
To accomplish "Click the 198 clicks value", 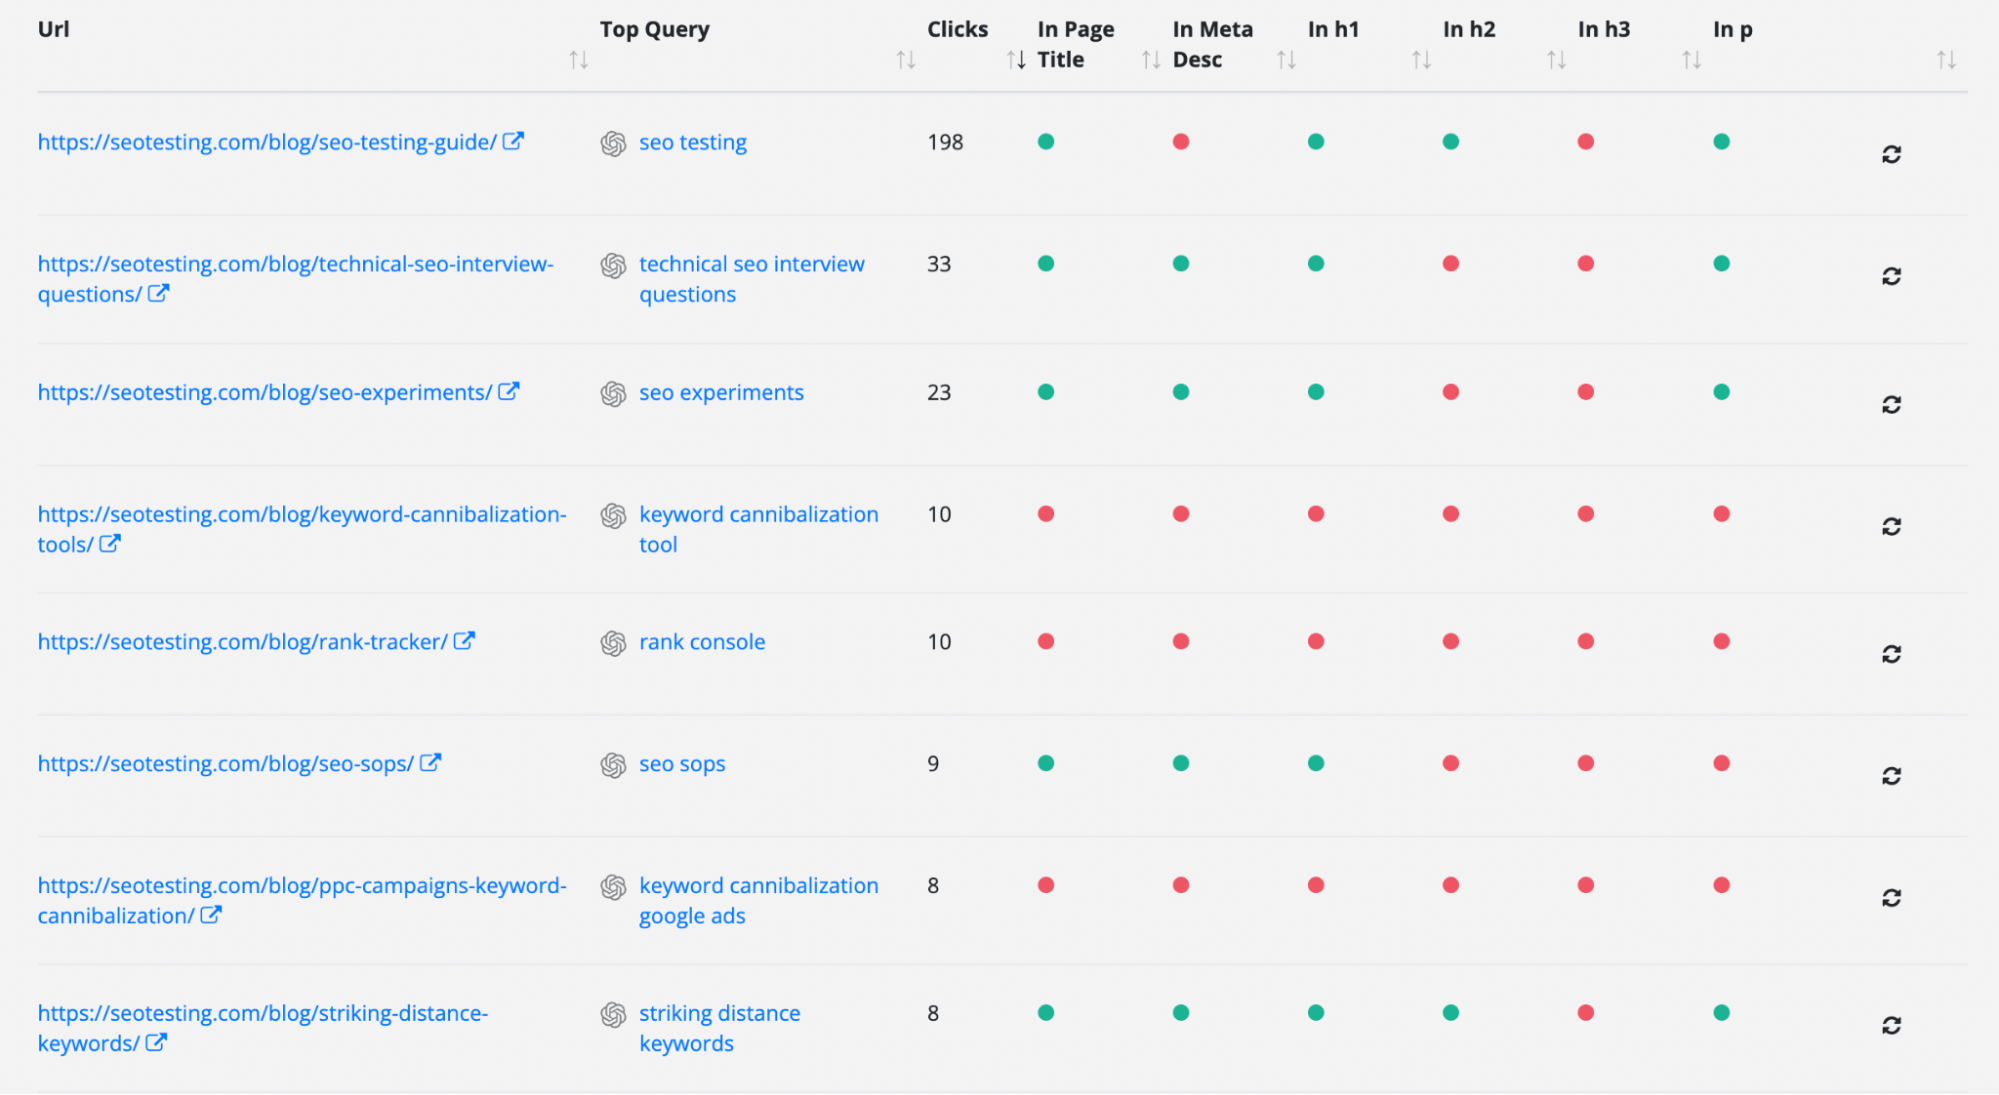I will point(945,143).
